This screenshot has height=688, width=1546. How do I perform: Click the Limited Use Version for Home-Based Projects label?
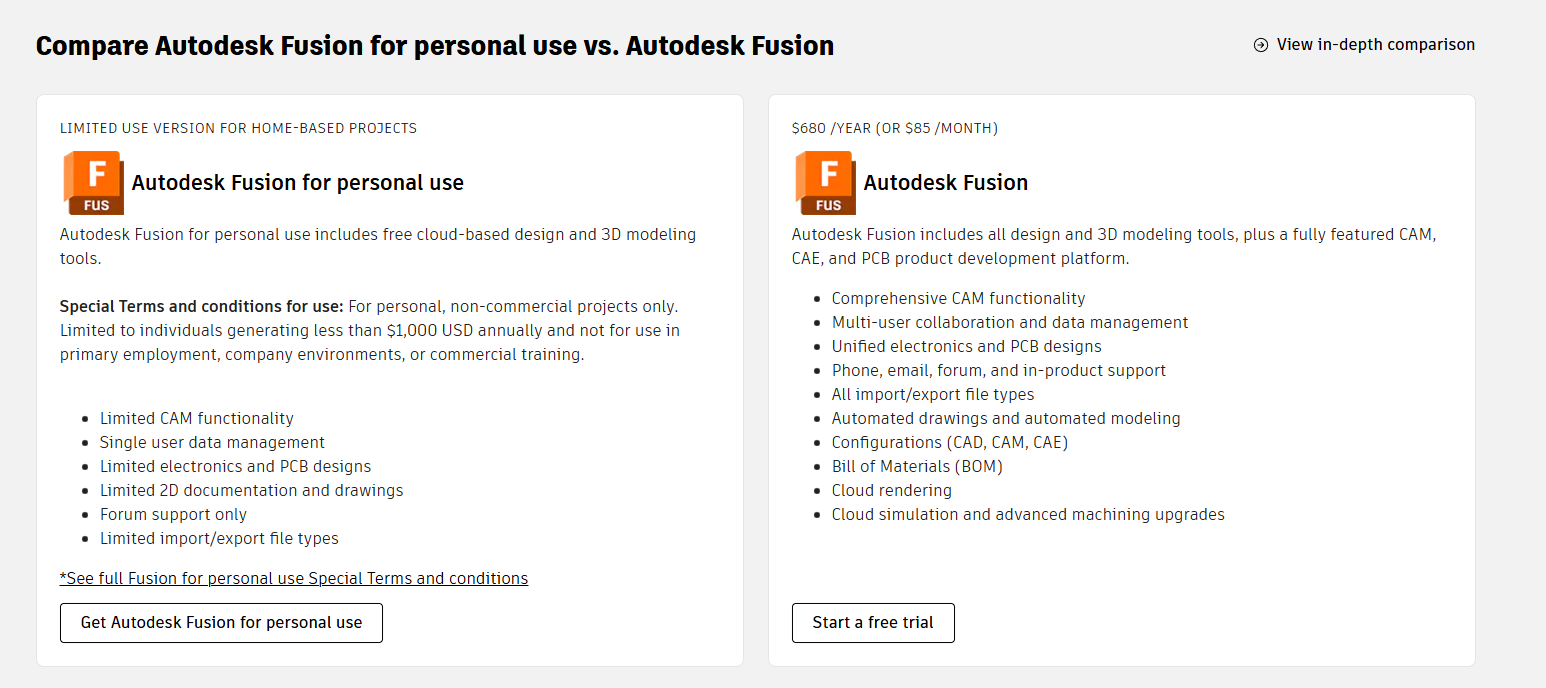pos(238,128)
